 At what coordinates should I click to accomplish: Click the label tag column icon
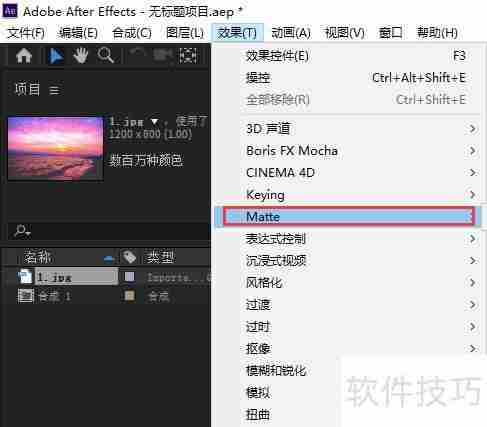click(x=129, y=257)
